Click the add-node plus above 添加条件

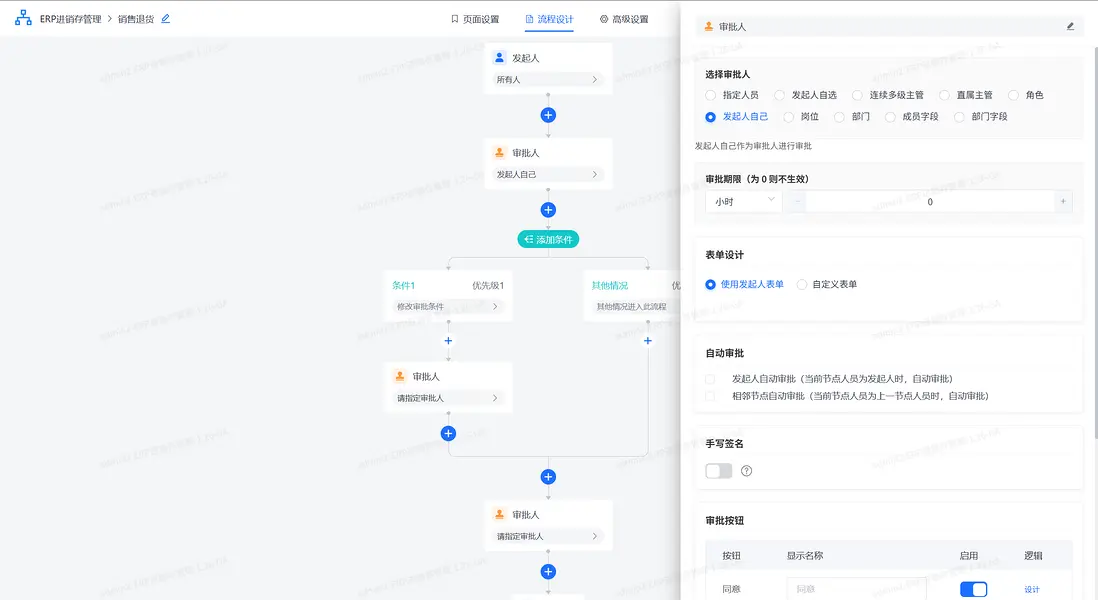pyautogui.click(x=548, y=209)
